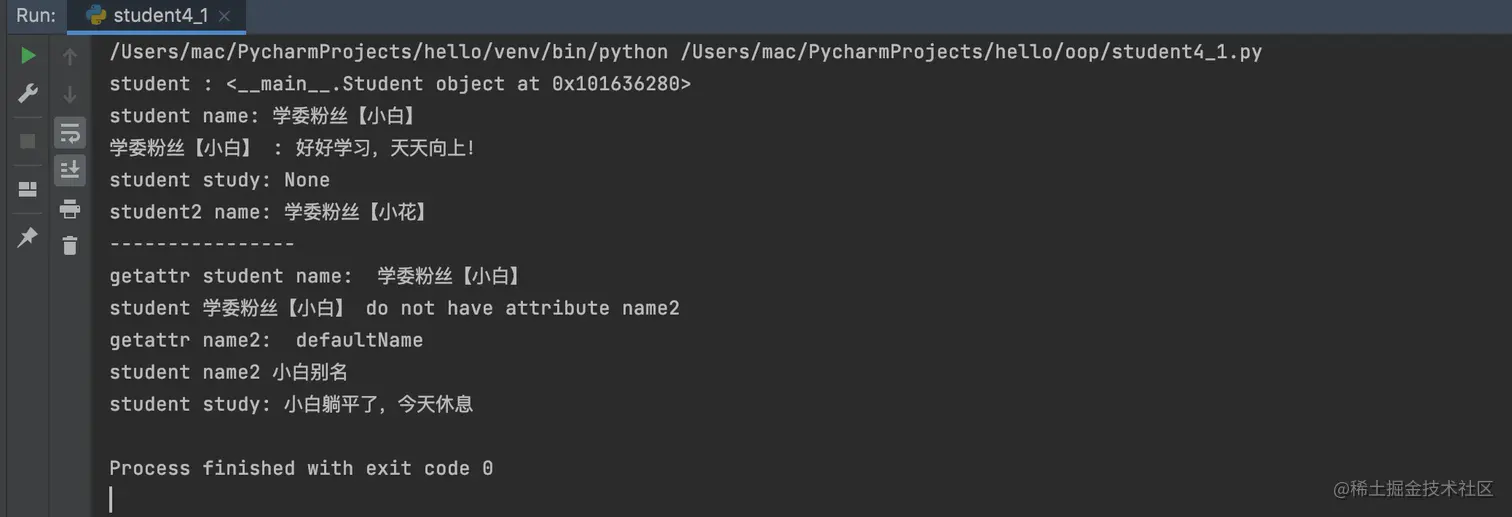Close the student4_1 run tab

click(223, 16)
